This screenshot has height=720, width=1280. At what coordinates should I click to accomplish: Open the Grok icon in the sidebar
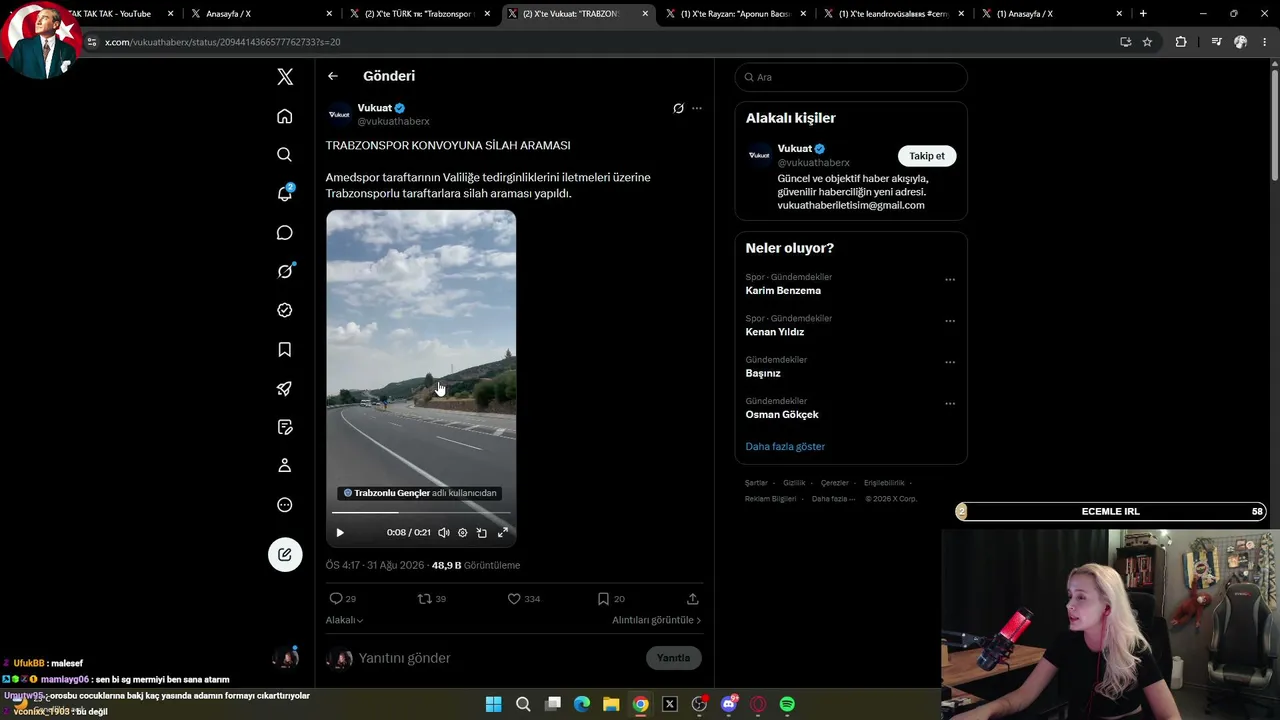click(x=285, y=271)
